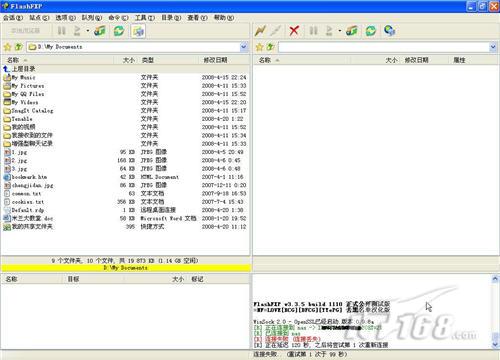Open the 选项 menu
The width and height of the screenshot is (500, 360).
pyautogui.click(x=65, y=18)
